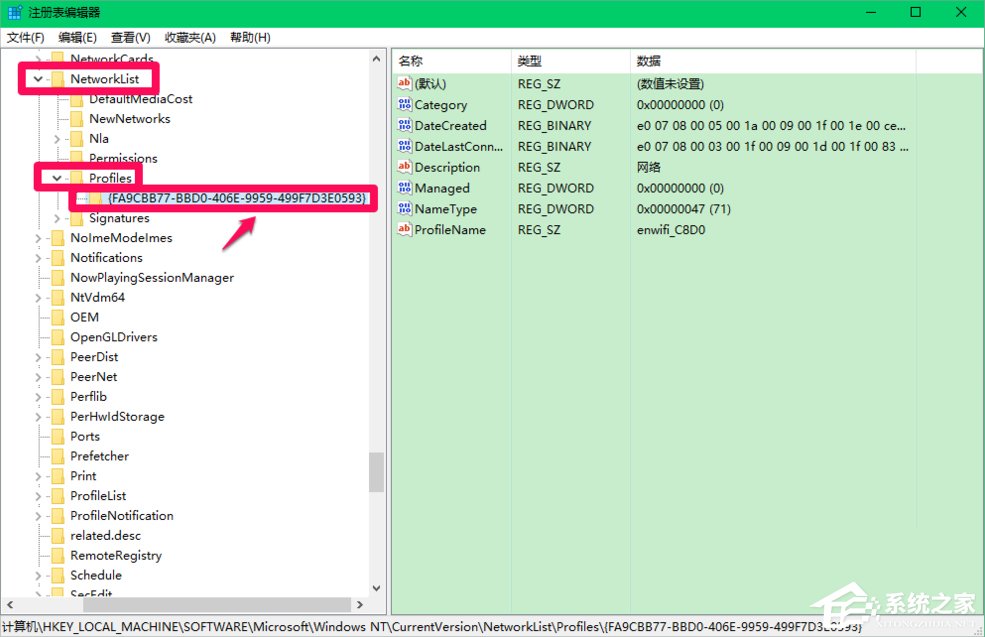Click the DWORD icon beside Managed
Image resolution: width=985 pixels, height=637 pixels.
[403, 188]
